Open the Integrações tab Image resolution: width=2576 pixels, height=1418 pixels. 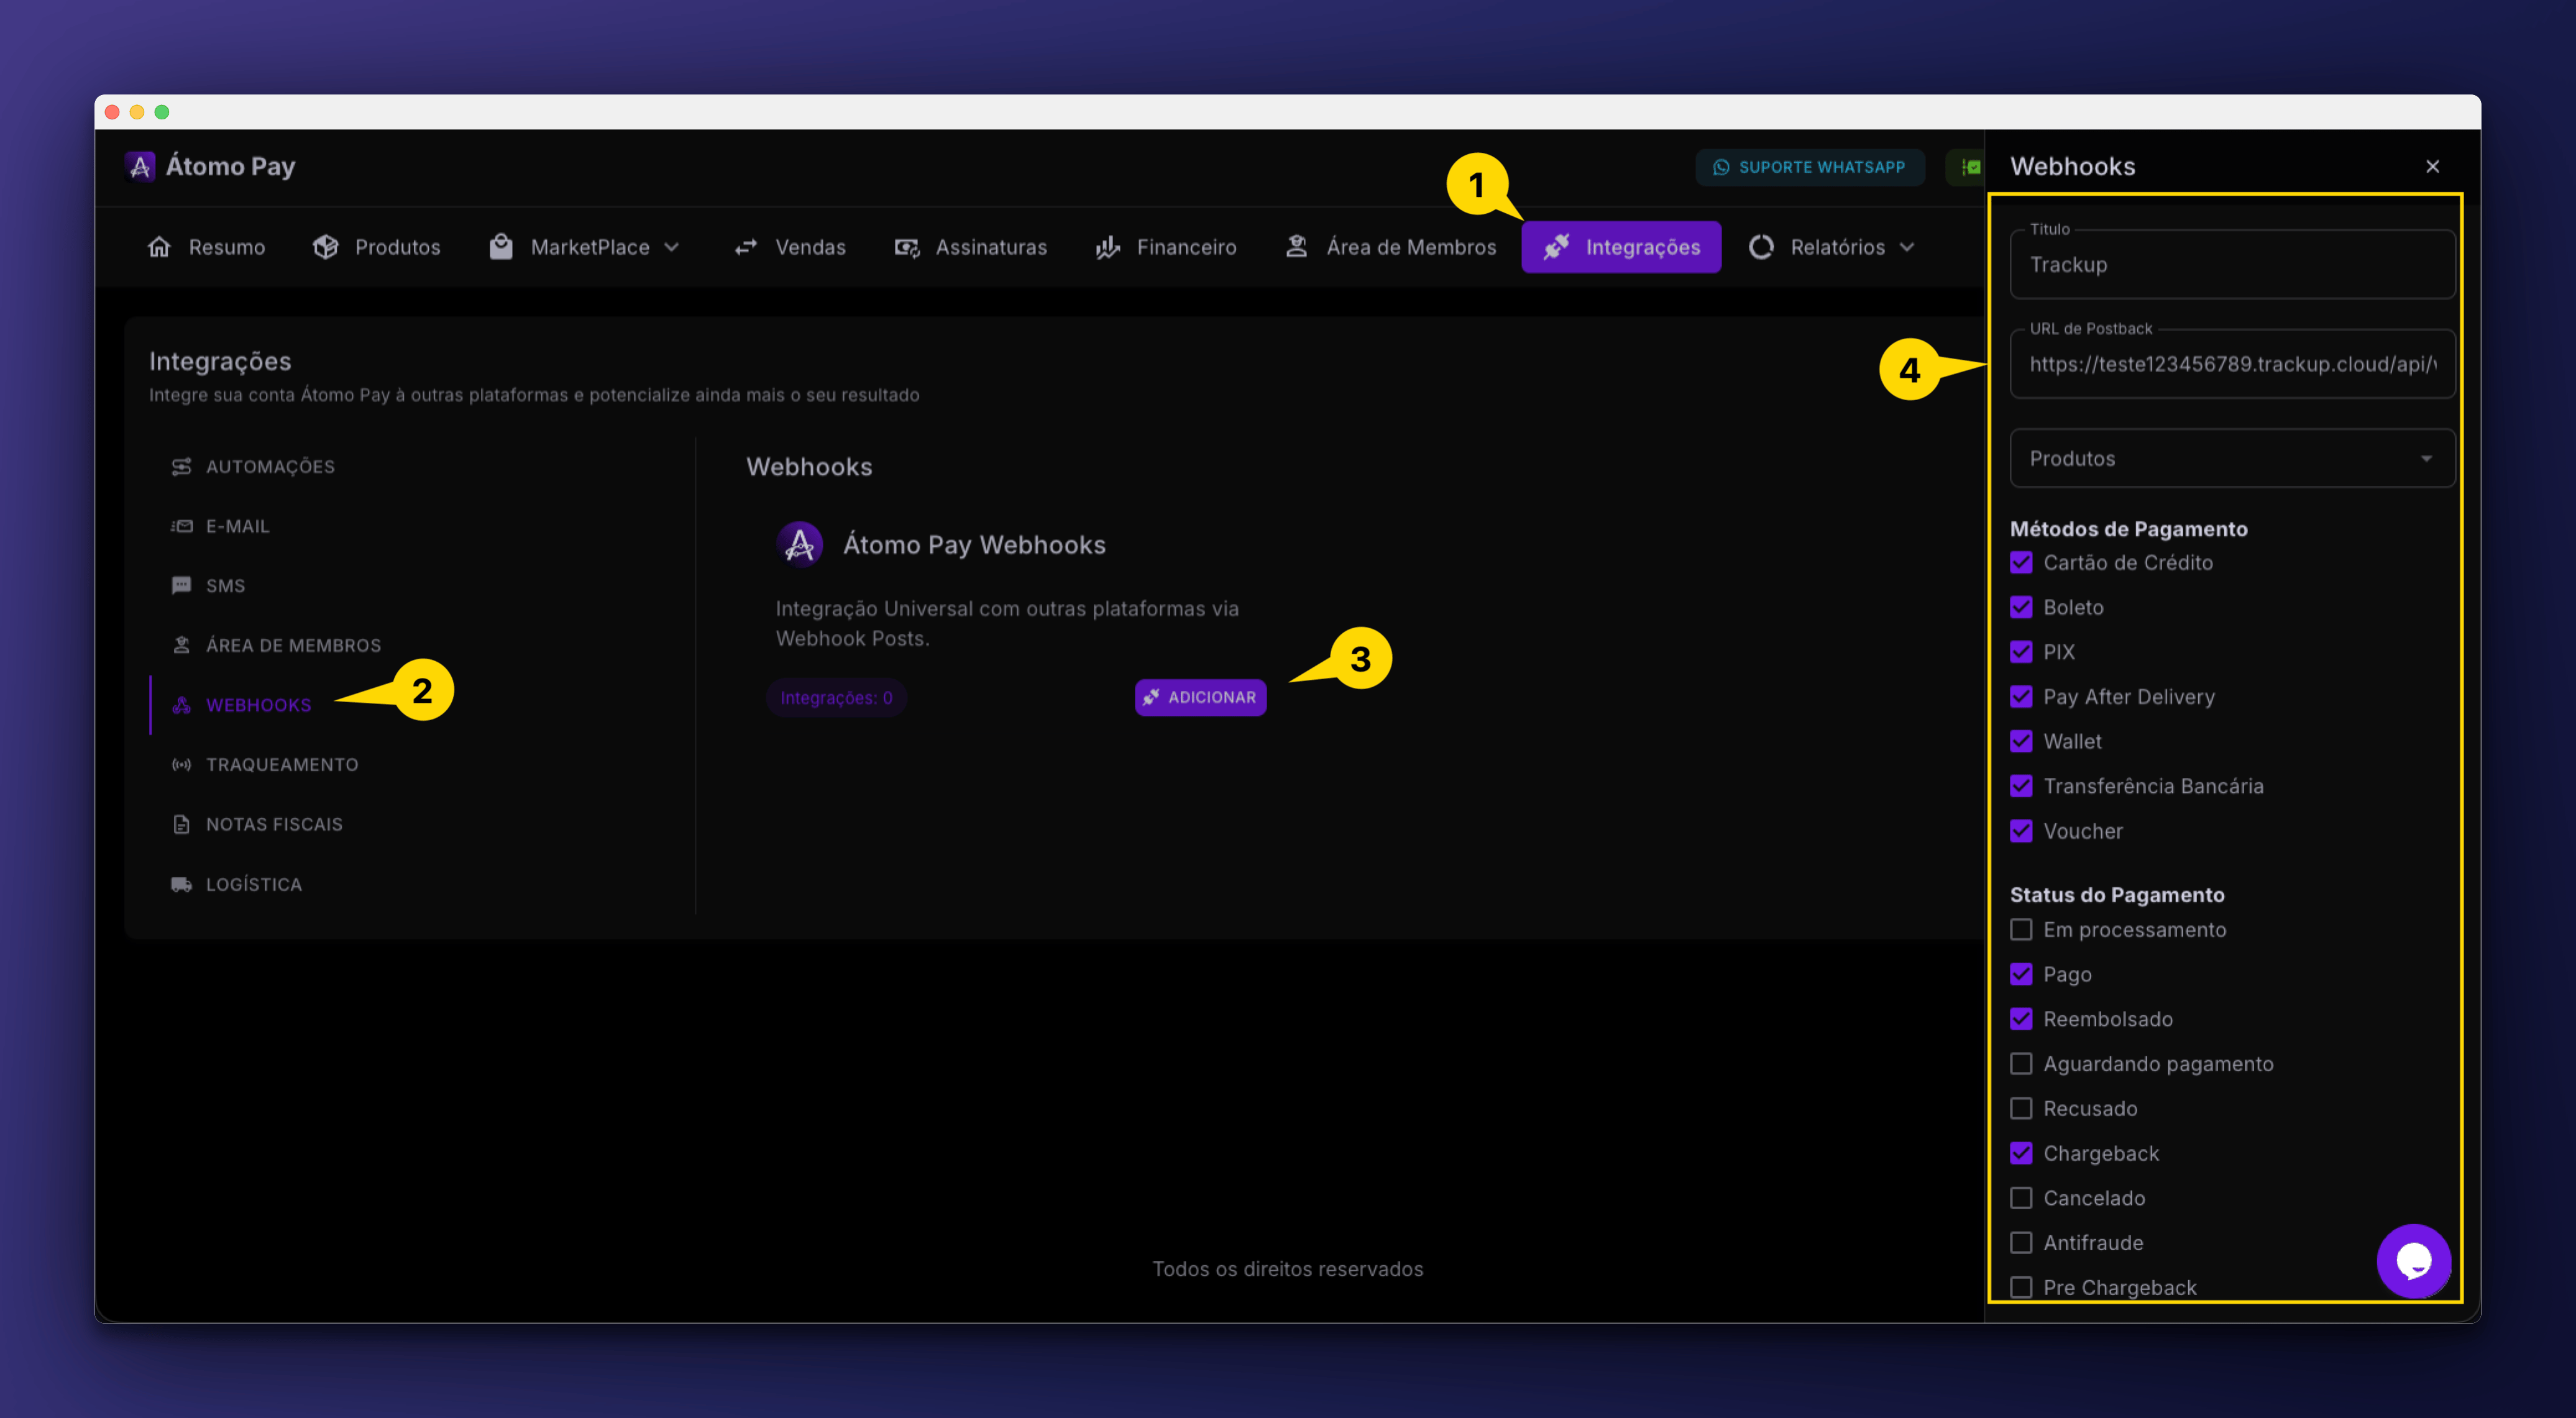pyautogui.click(x=1621, y=247)
